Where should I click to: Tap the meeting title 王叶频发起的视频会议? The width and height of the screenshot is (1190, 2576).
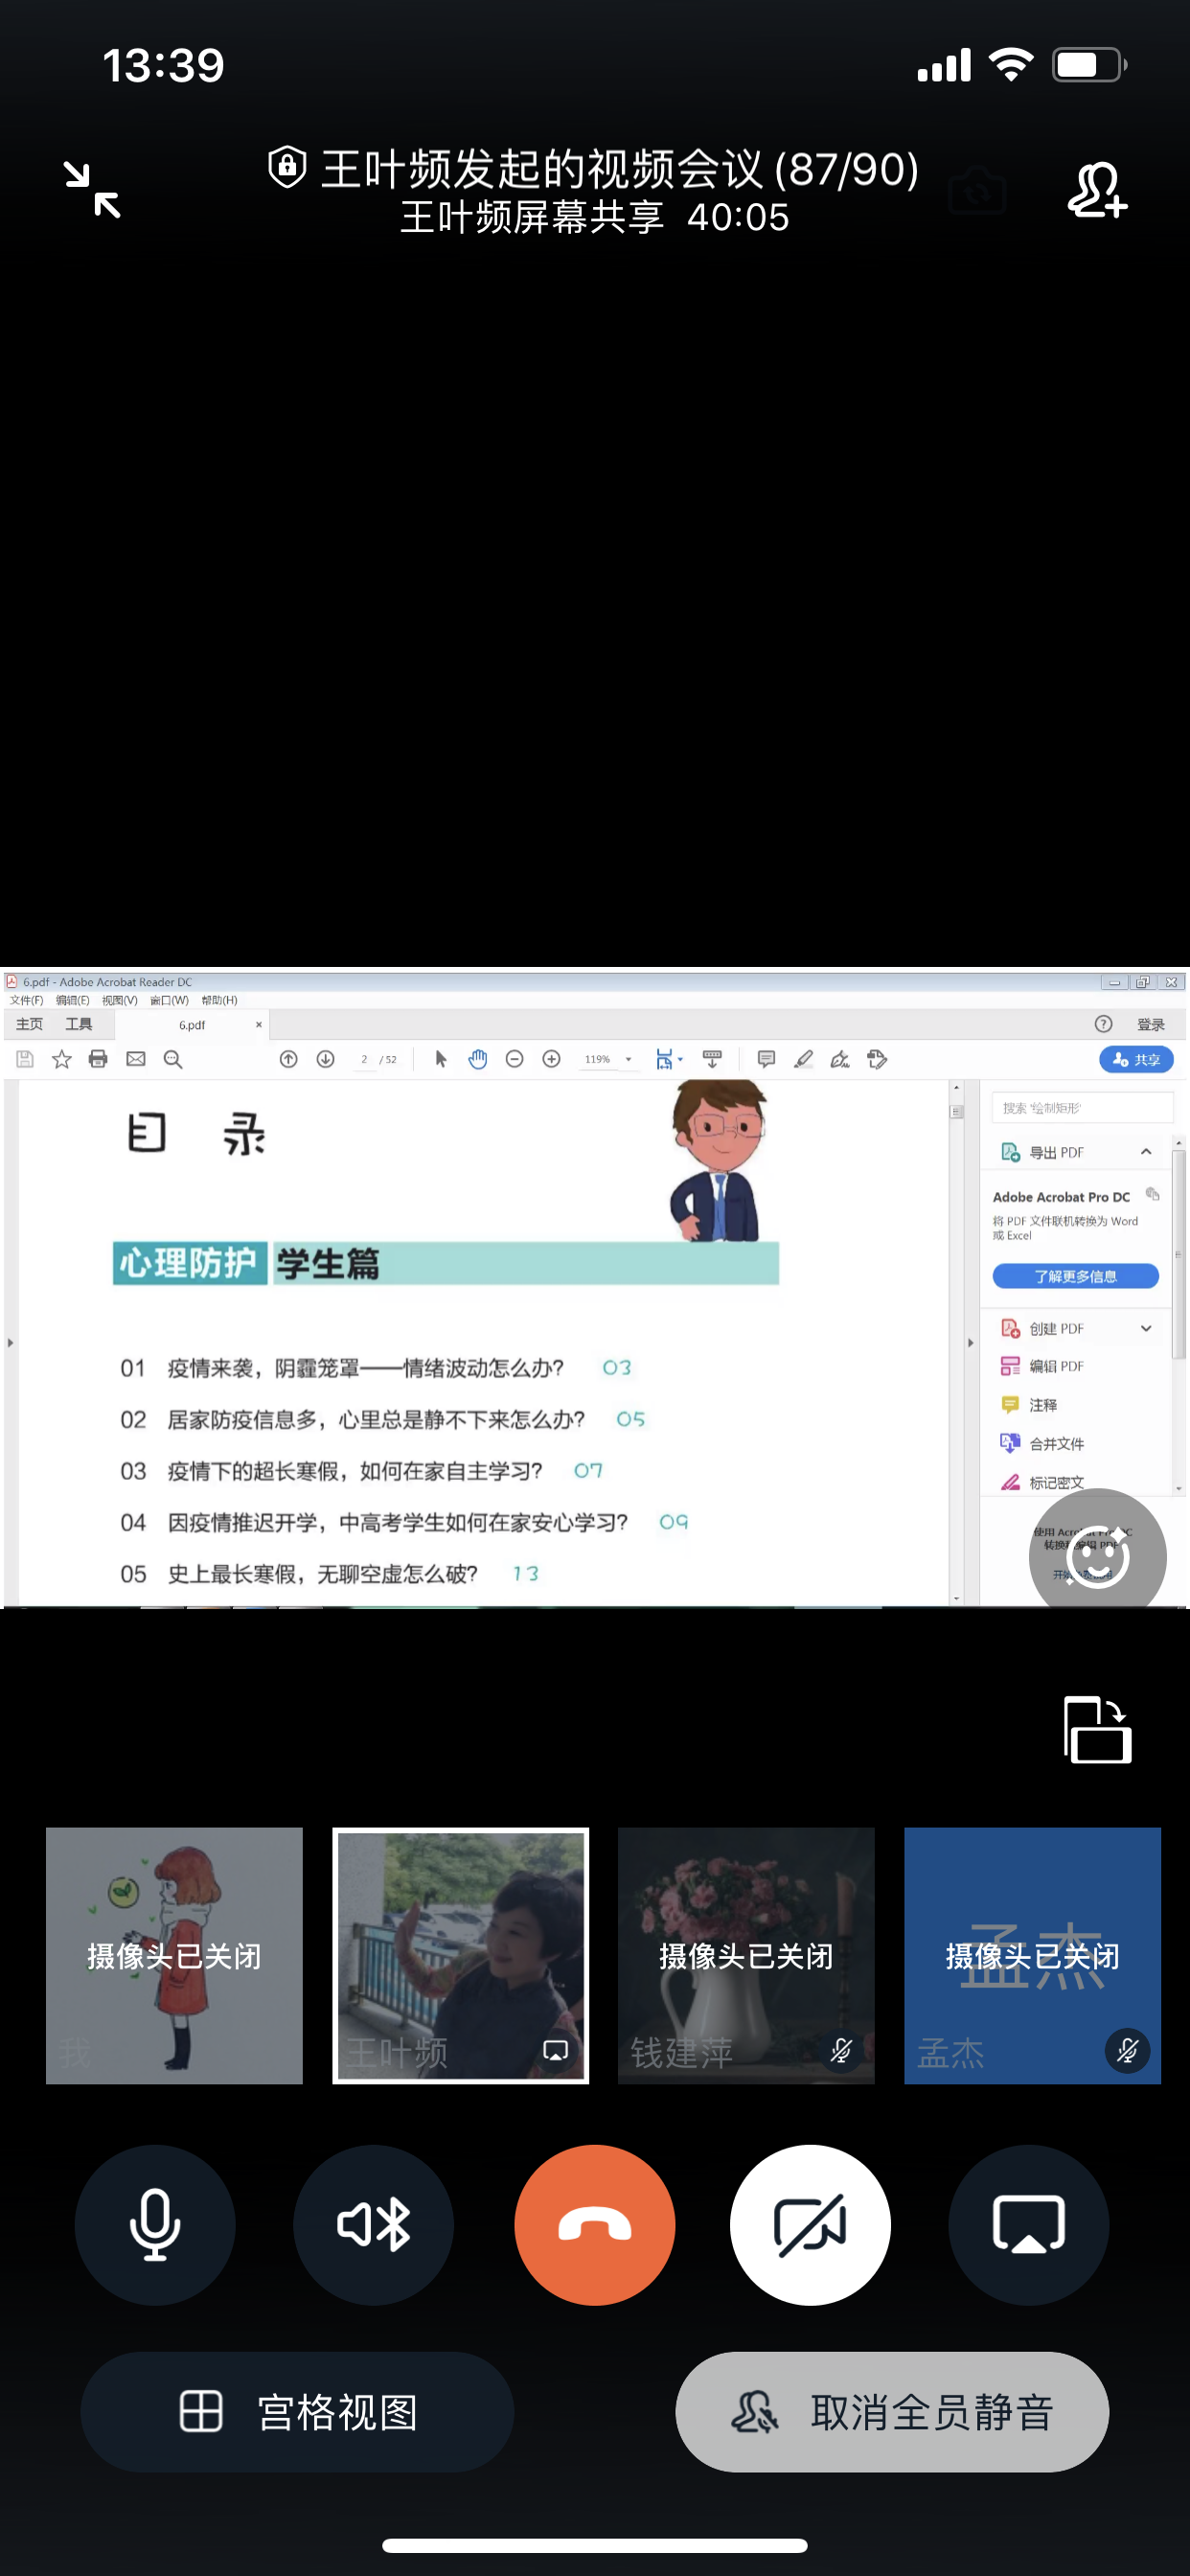(x=618, y=169)
